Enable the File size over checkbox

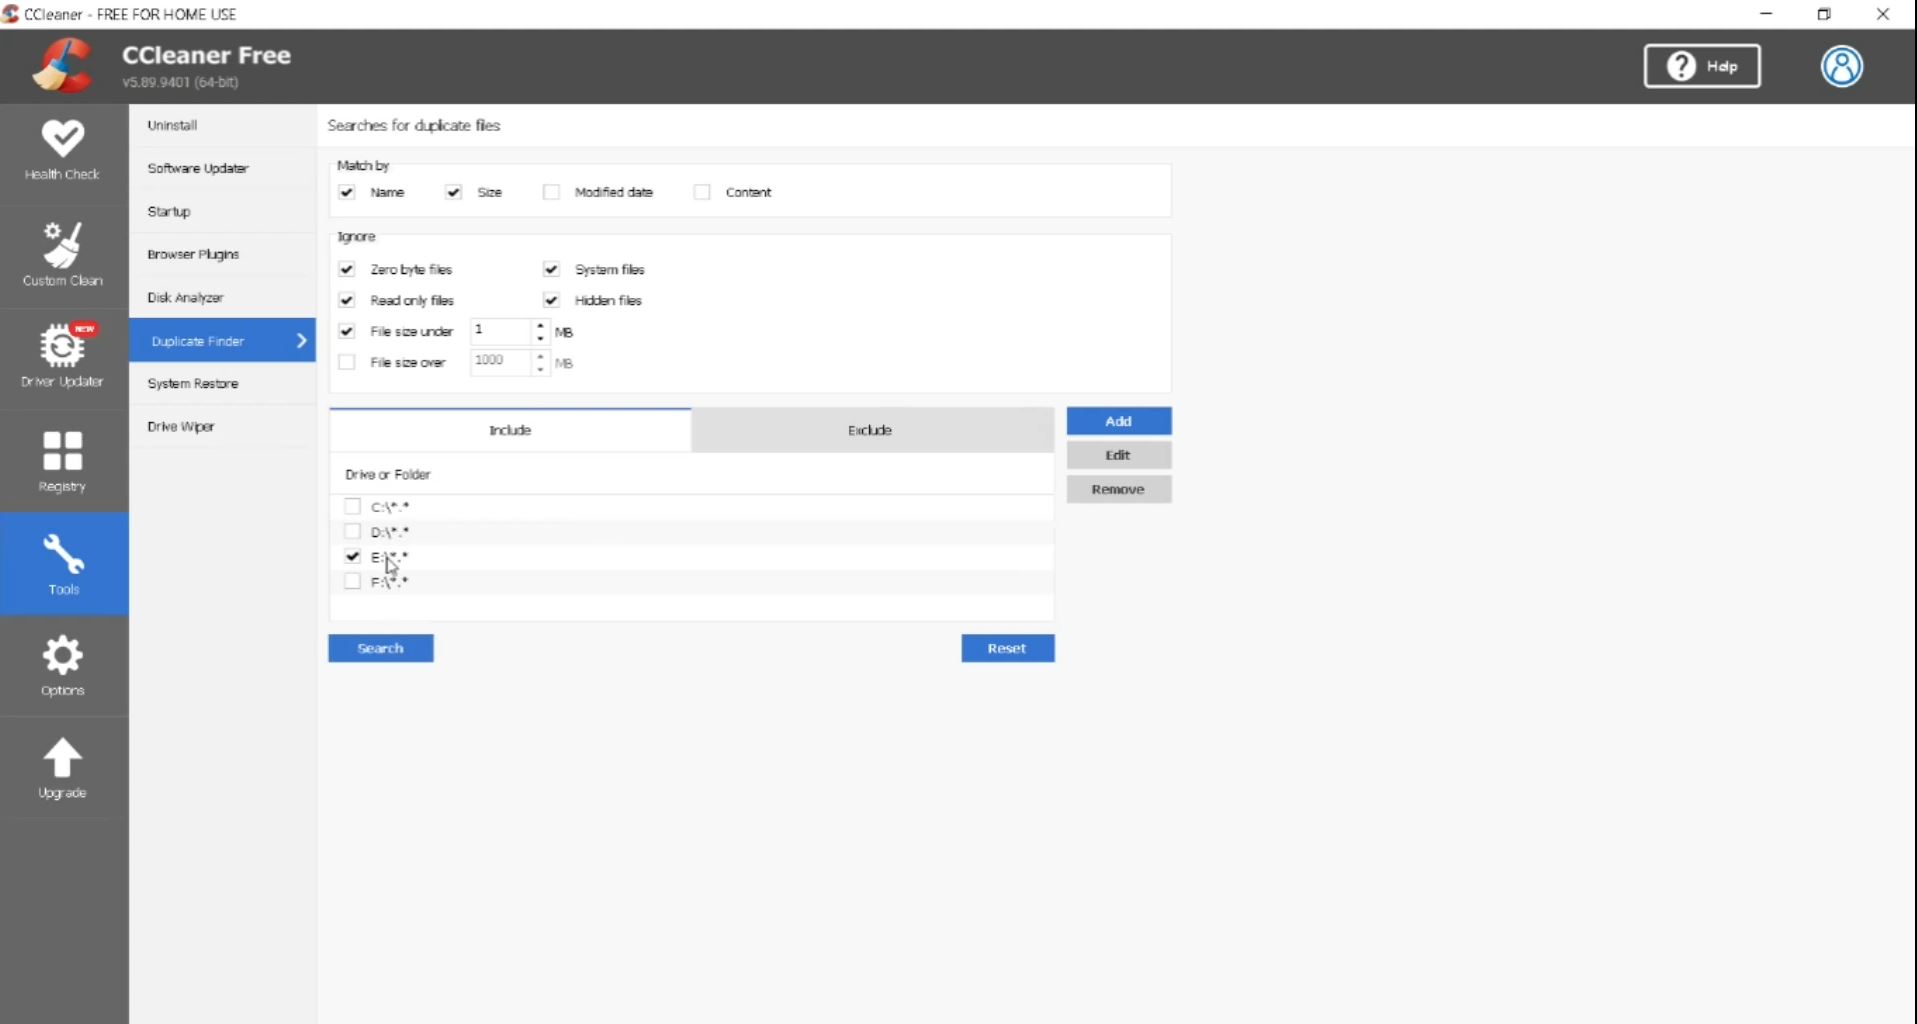pyautogui.click(x=347, y=362)
